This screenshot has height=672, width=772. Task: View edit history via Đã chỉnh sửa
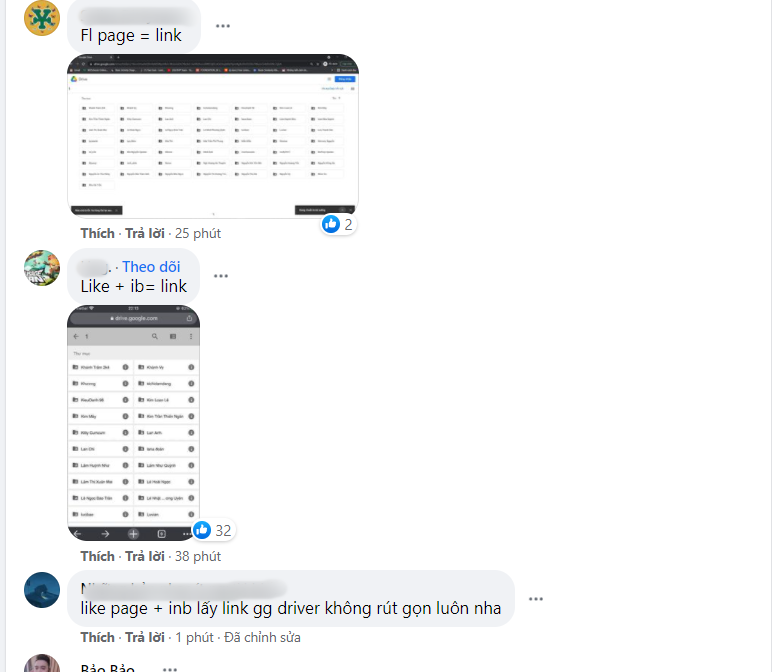262,638
